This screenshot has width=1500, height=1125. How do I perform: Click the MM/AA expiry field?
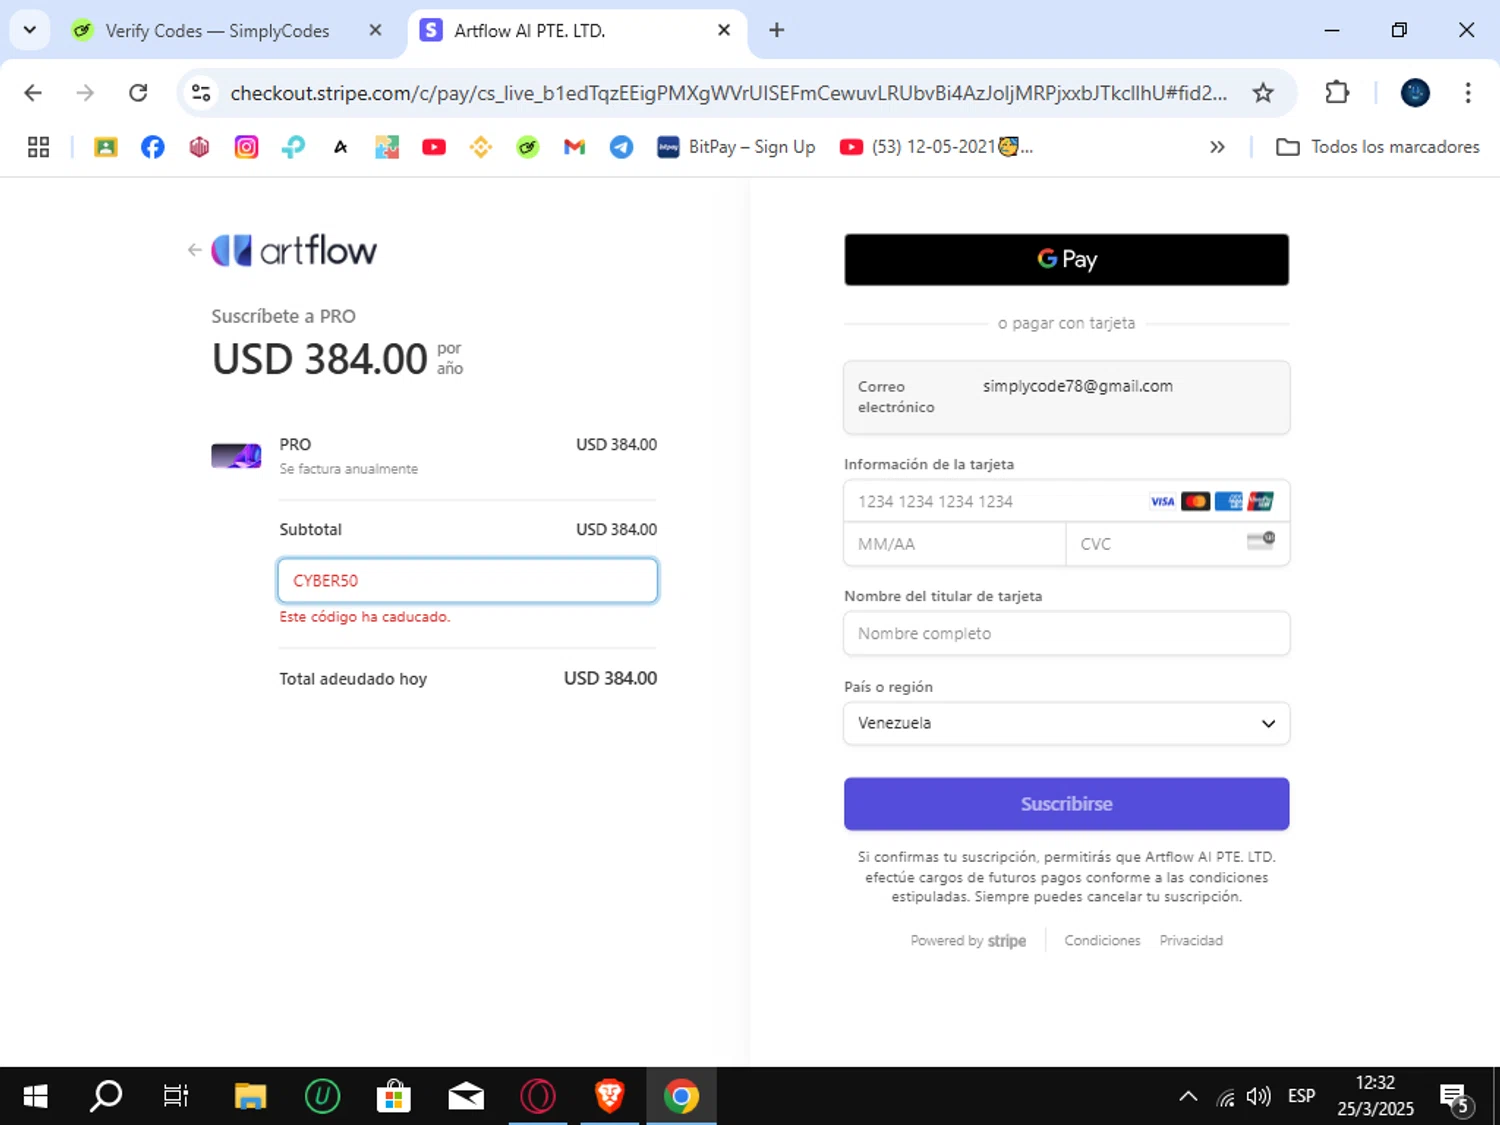point(955,544)
